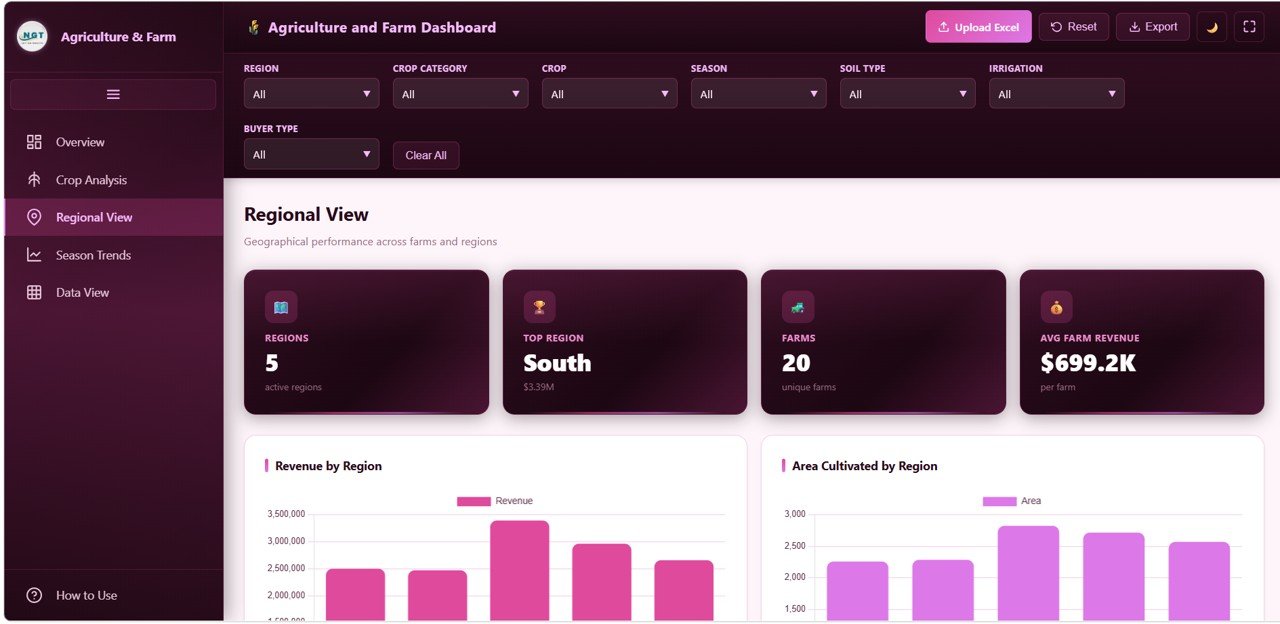Click the Upload Excel button
The height and width of the screenshot is (624, 1280).
click(x=978, y=26)
